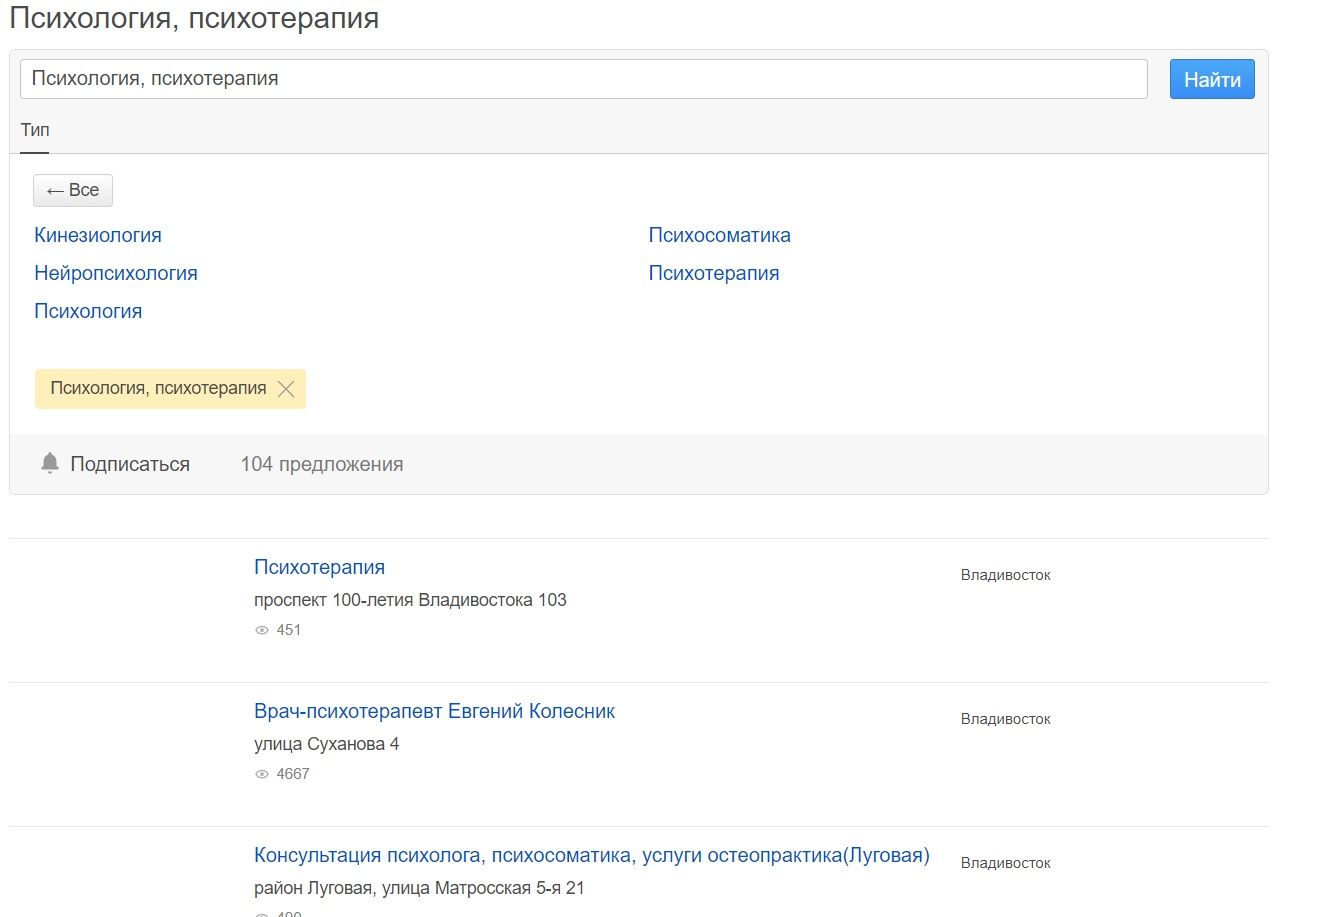Select the Кинезиология category
This screenshot has width=1329, height=917.
pos(98,235)
